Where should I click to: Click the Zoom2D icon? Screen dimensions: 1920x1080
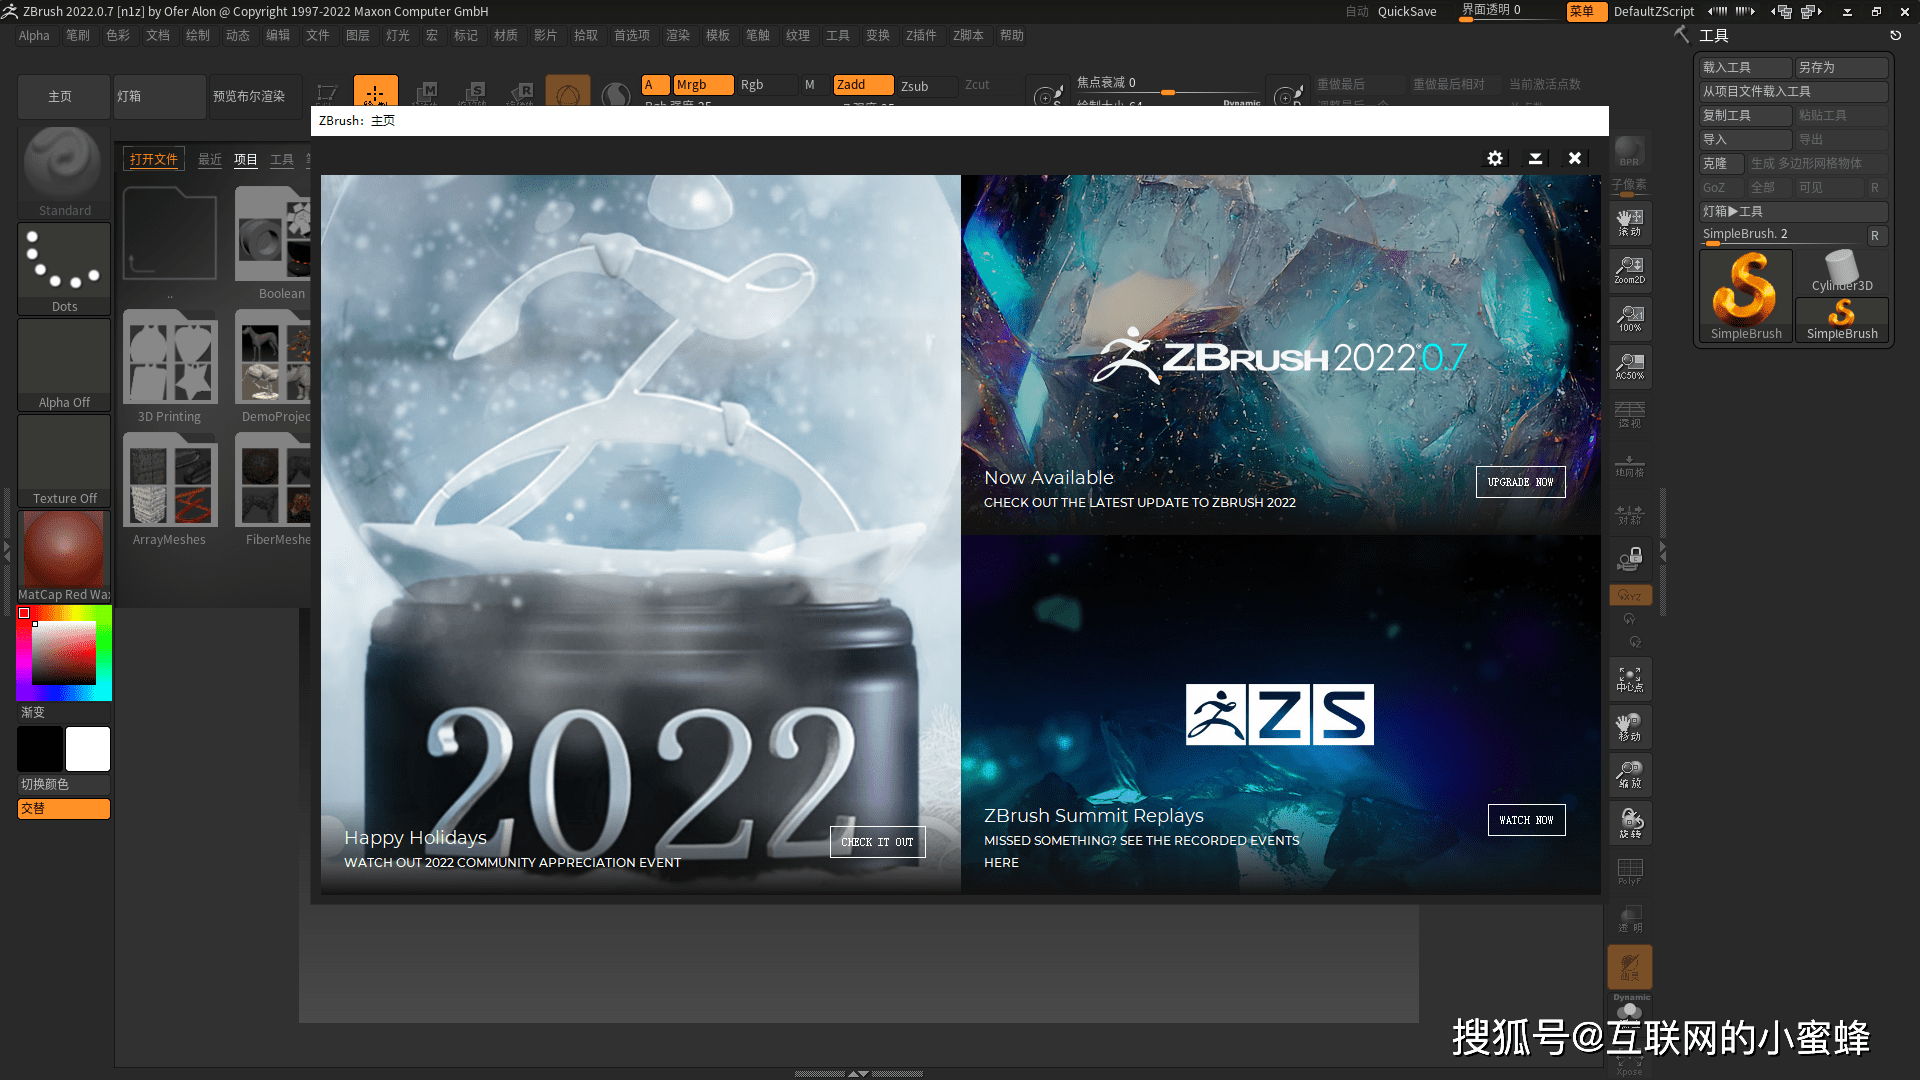[x=1630, y=270]
